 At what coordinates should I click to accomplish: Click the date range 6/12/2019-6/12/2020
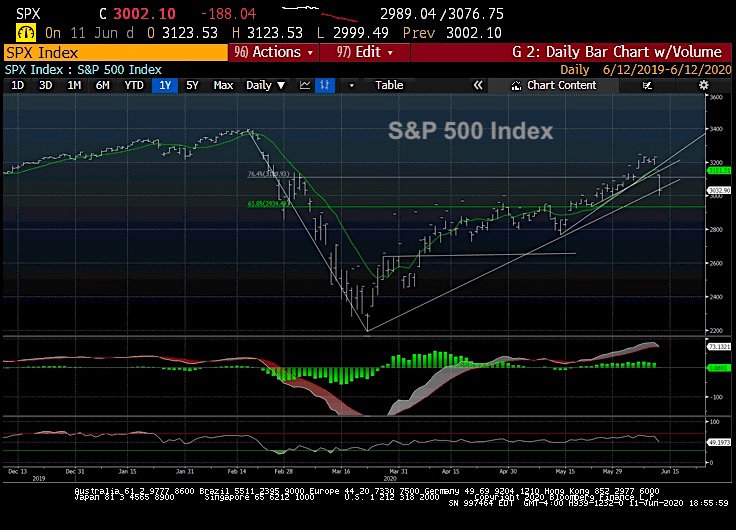pos(667,70)
